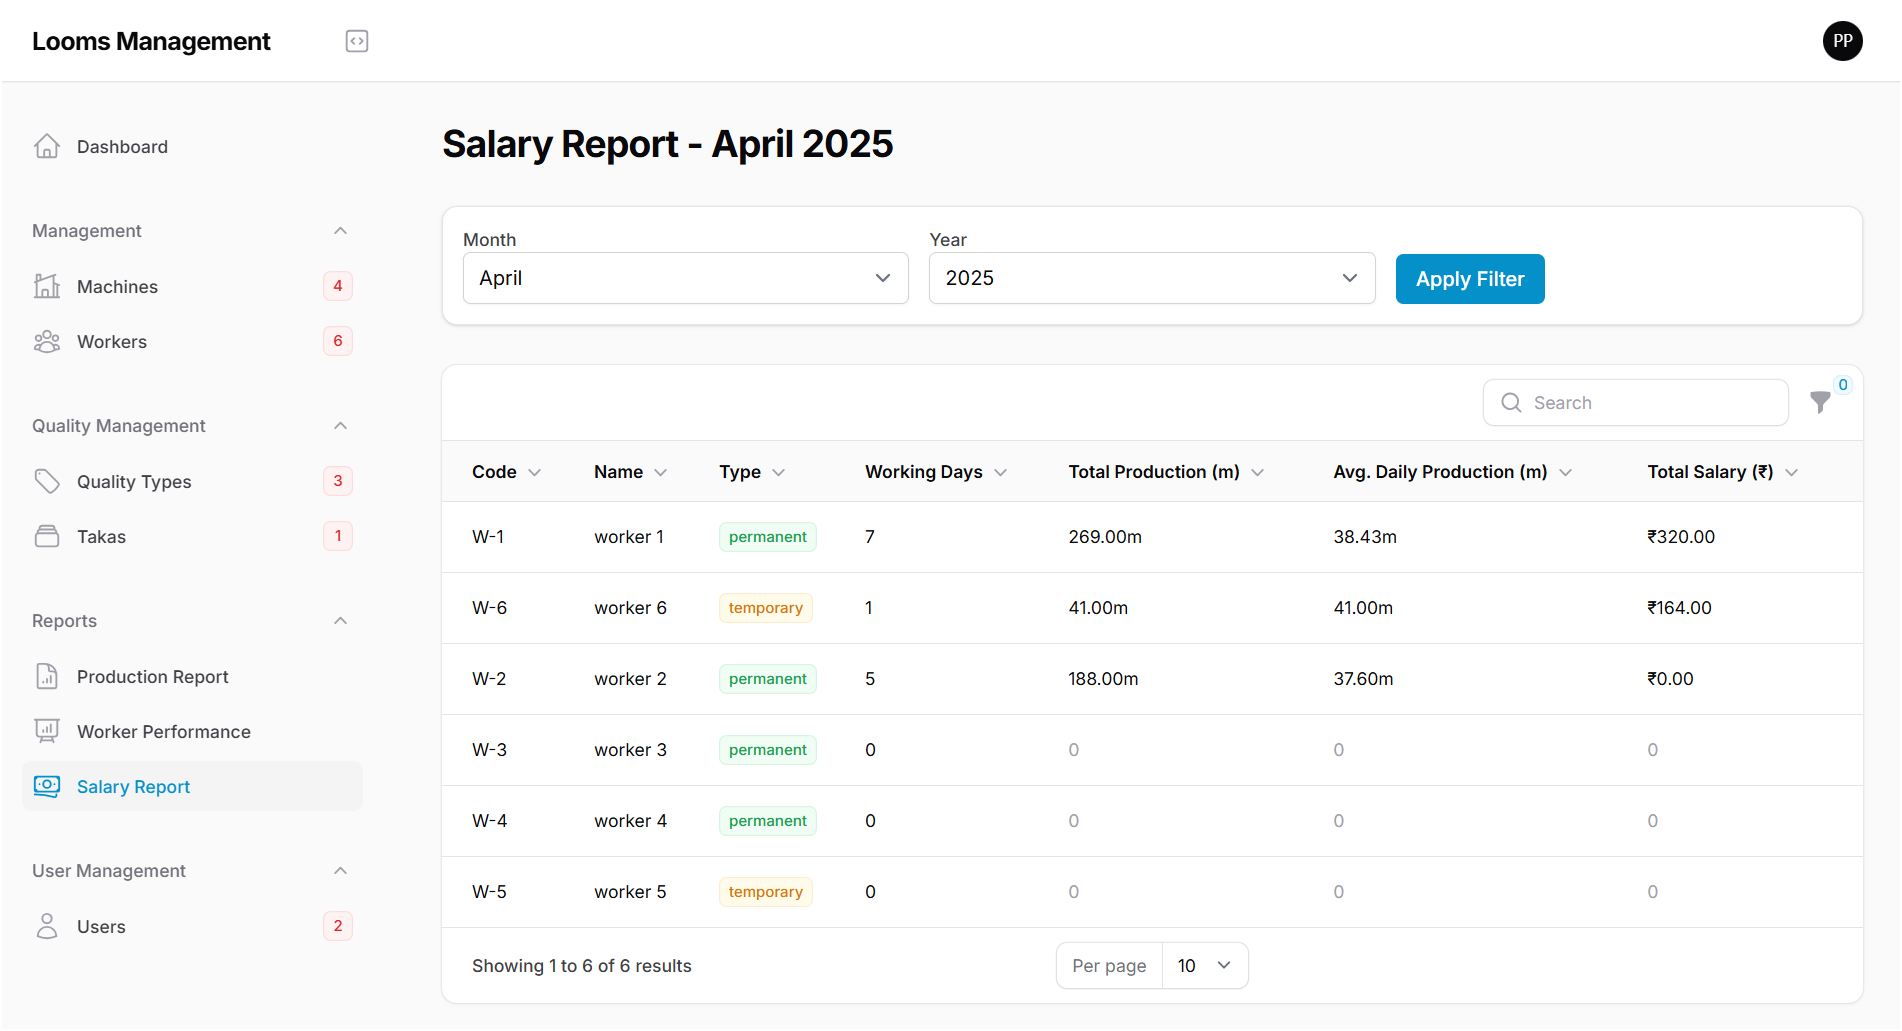This screenshot has height=1031, width=1902.
Task: Click the Worker Performance chart icon
Action: pos(47,731)
